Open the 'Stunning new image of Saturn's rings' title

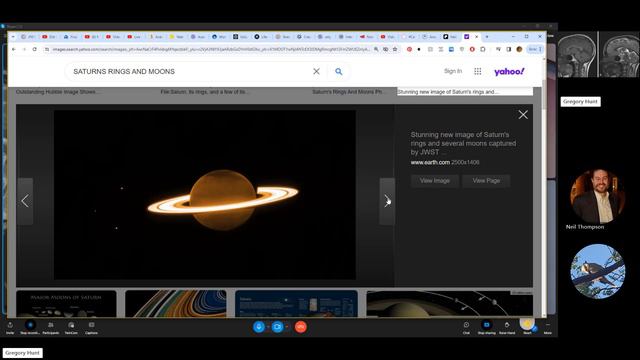tap(463, 143)
